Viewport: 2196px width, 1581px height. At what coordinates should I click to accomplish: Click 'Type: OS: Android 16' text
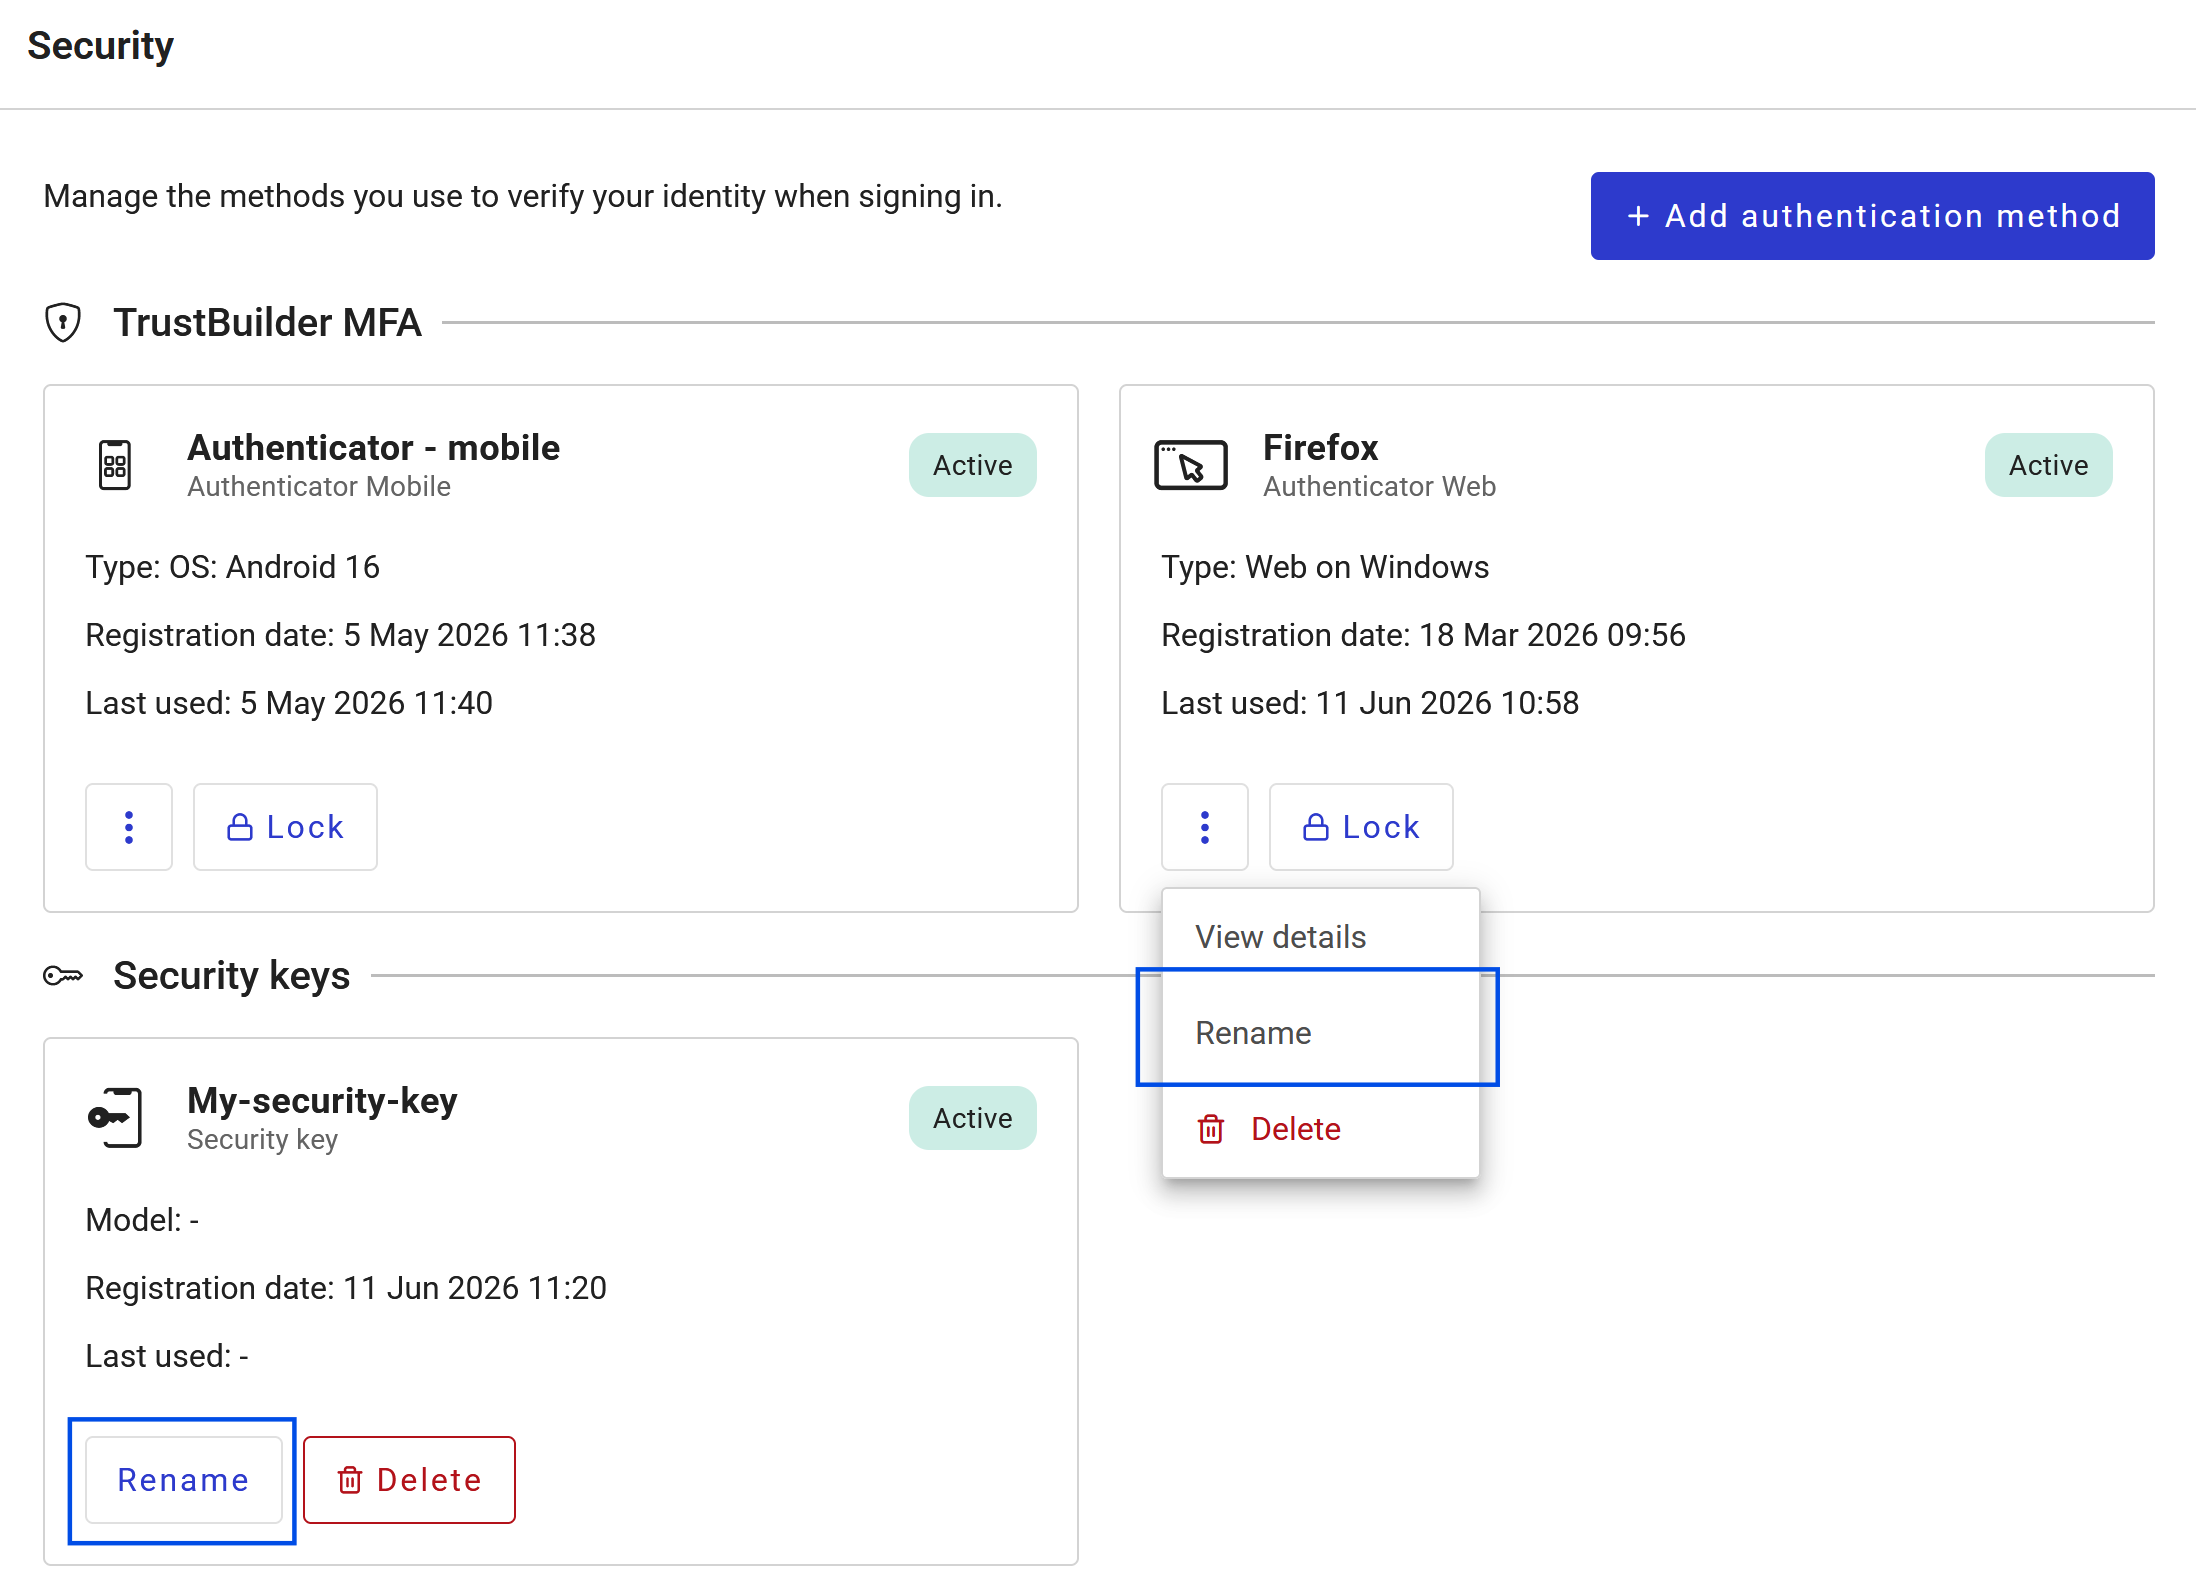point(233,567)
